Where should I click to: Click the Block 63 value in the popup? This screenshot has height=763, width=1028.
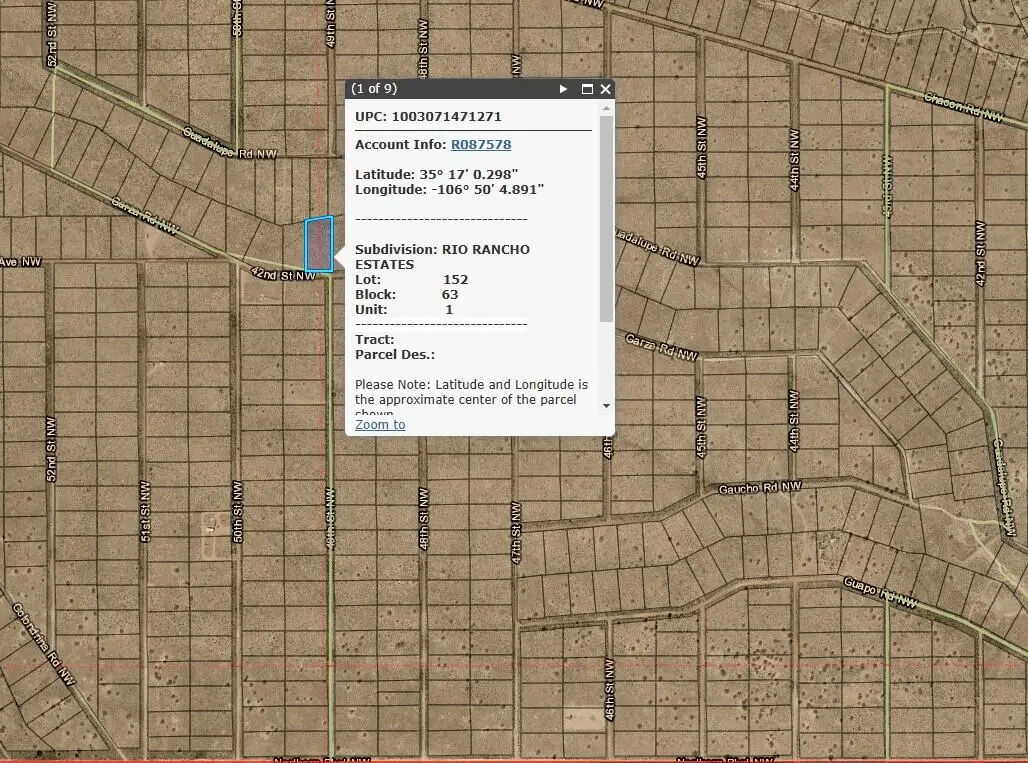click(x=449, y=294)
